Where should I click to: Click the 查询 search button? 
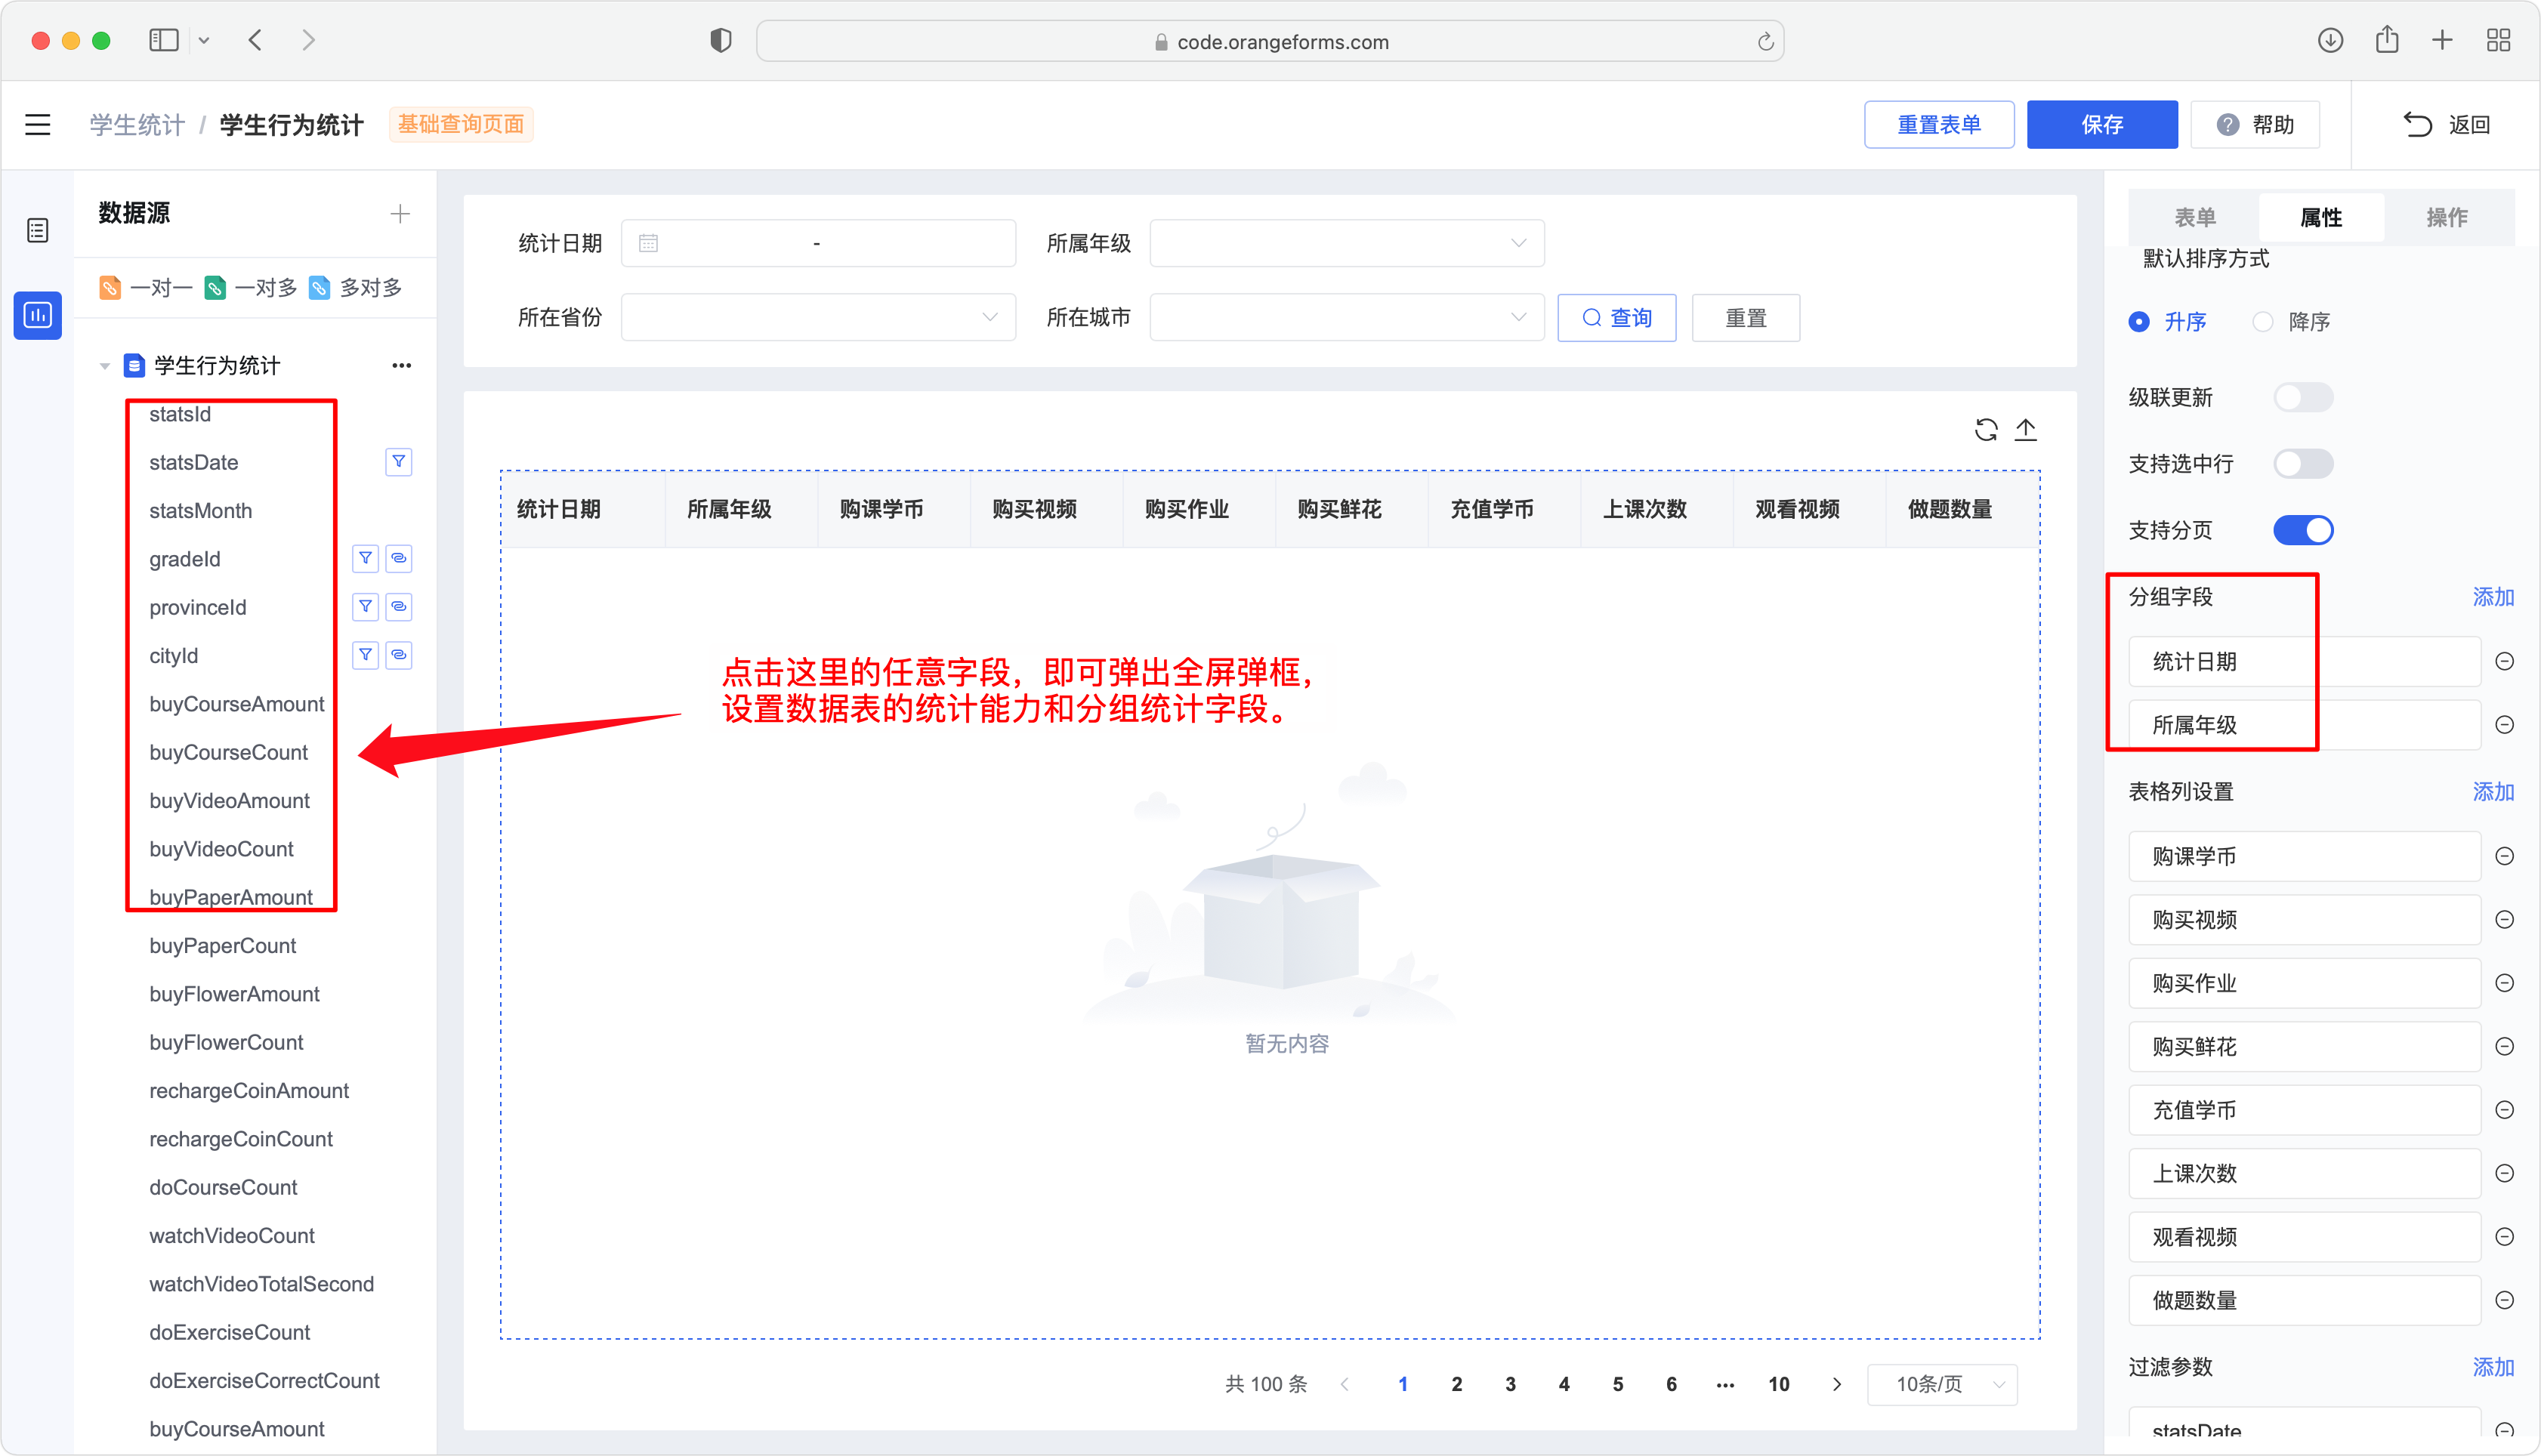coord(1617,317)
